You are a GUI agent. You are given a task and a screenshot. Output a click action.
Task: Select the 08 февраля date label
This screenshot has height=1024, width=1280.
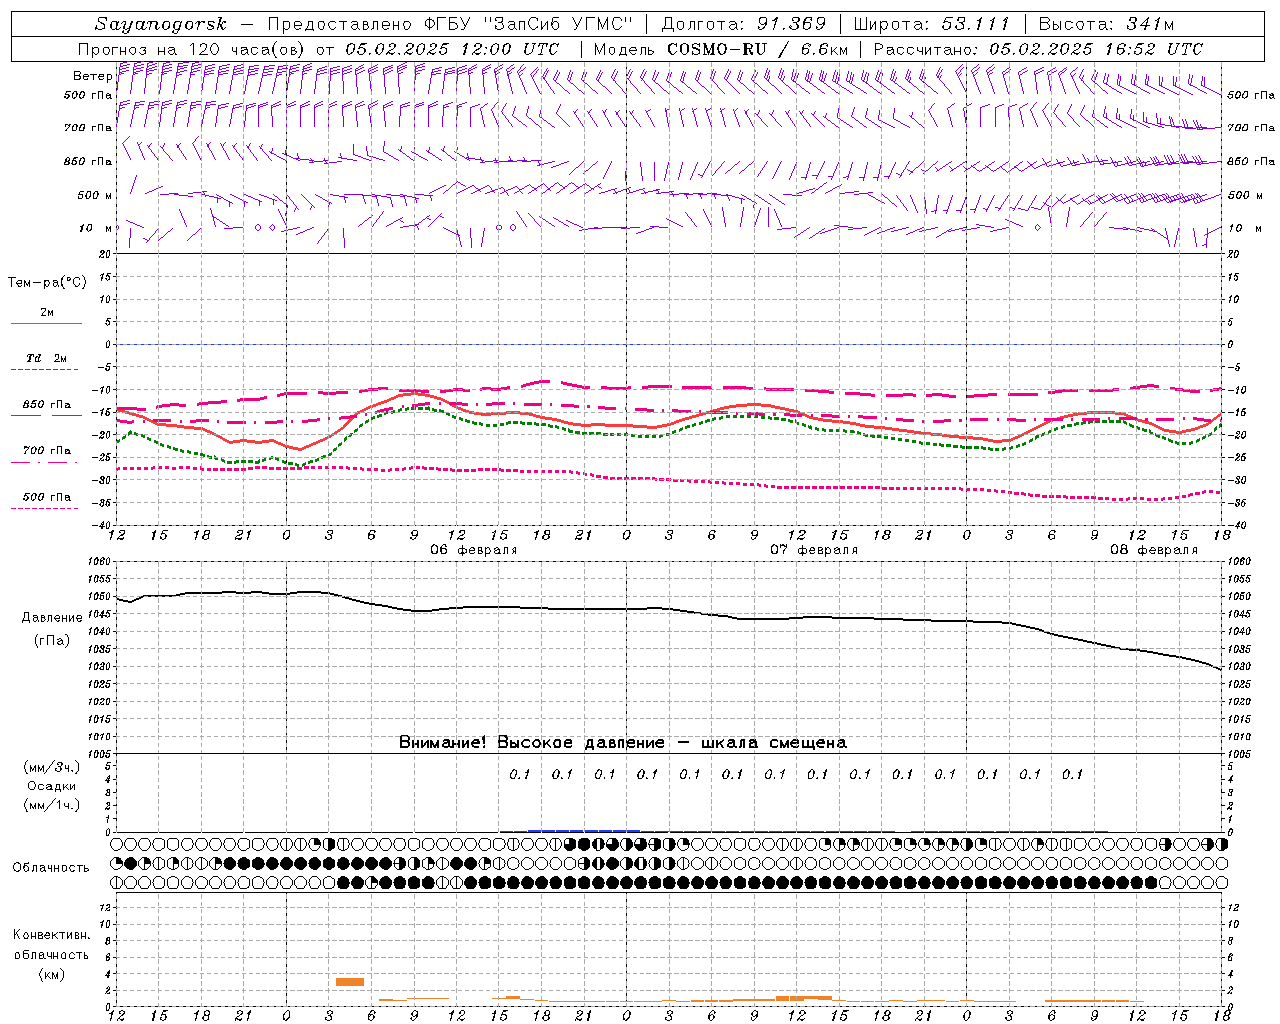pos(1154,550)
